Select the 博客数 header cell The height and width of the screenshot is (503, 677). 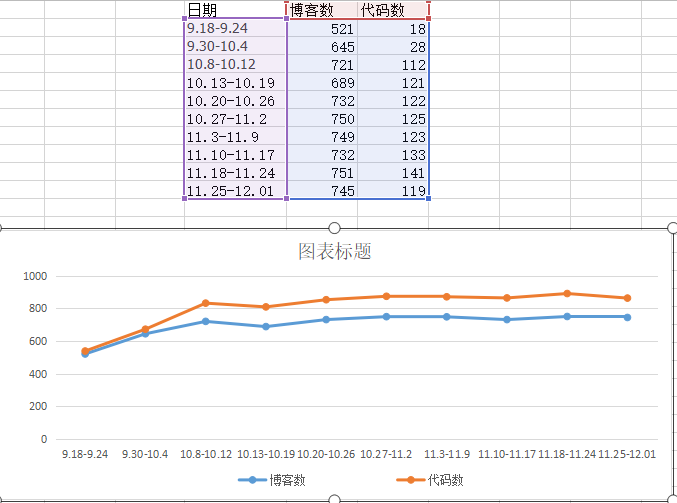tap(322, 9)
